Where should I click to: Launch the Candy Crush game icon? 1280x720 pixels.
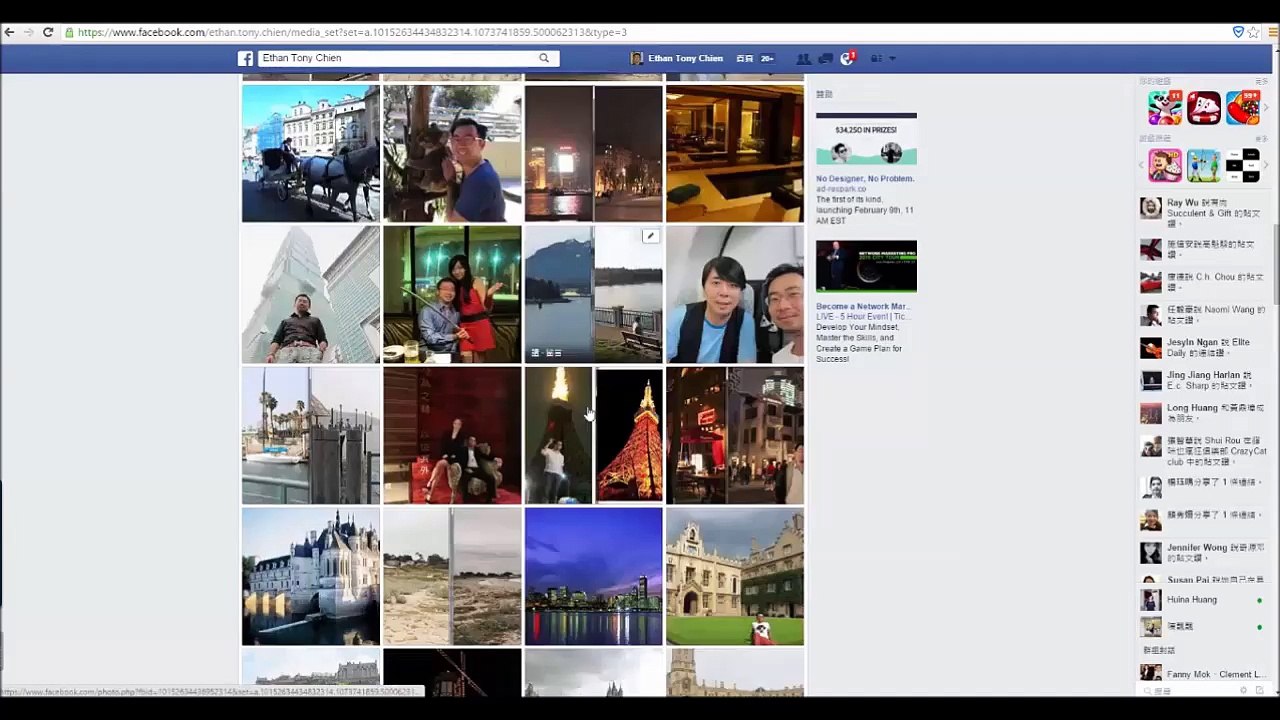click(1243, 107)
